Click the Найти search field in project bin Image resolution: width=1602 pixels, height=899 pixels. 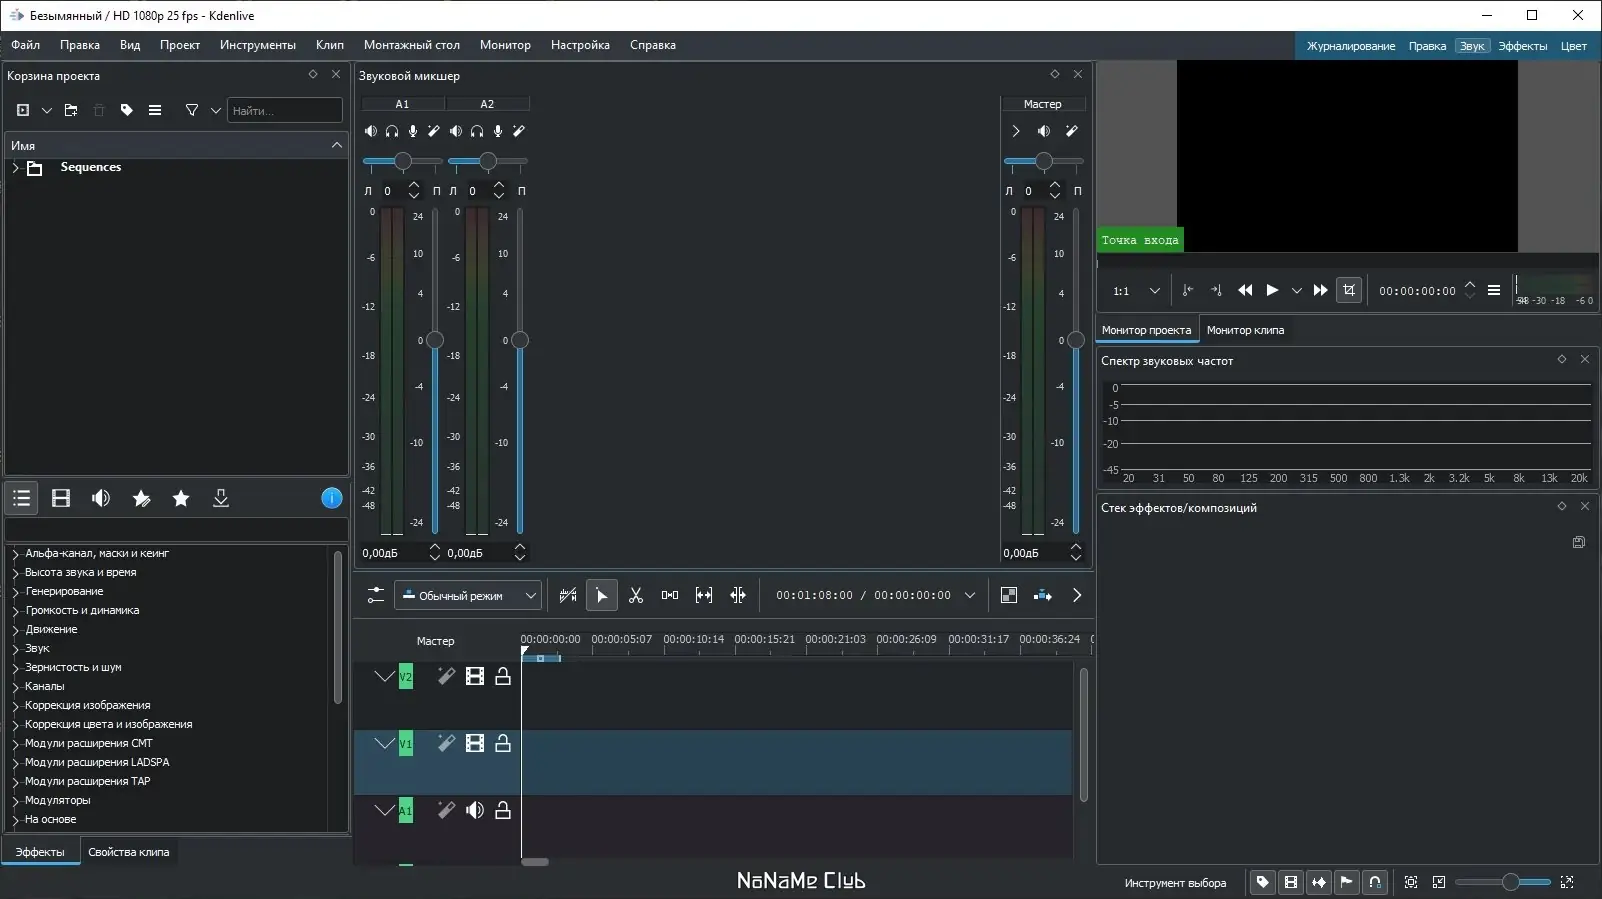tap(284, 111)
